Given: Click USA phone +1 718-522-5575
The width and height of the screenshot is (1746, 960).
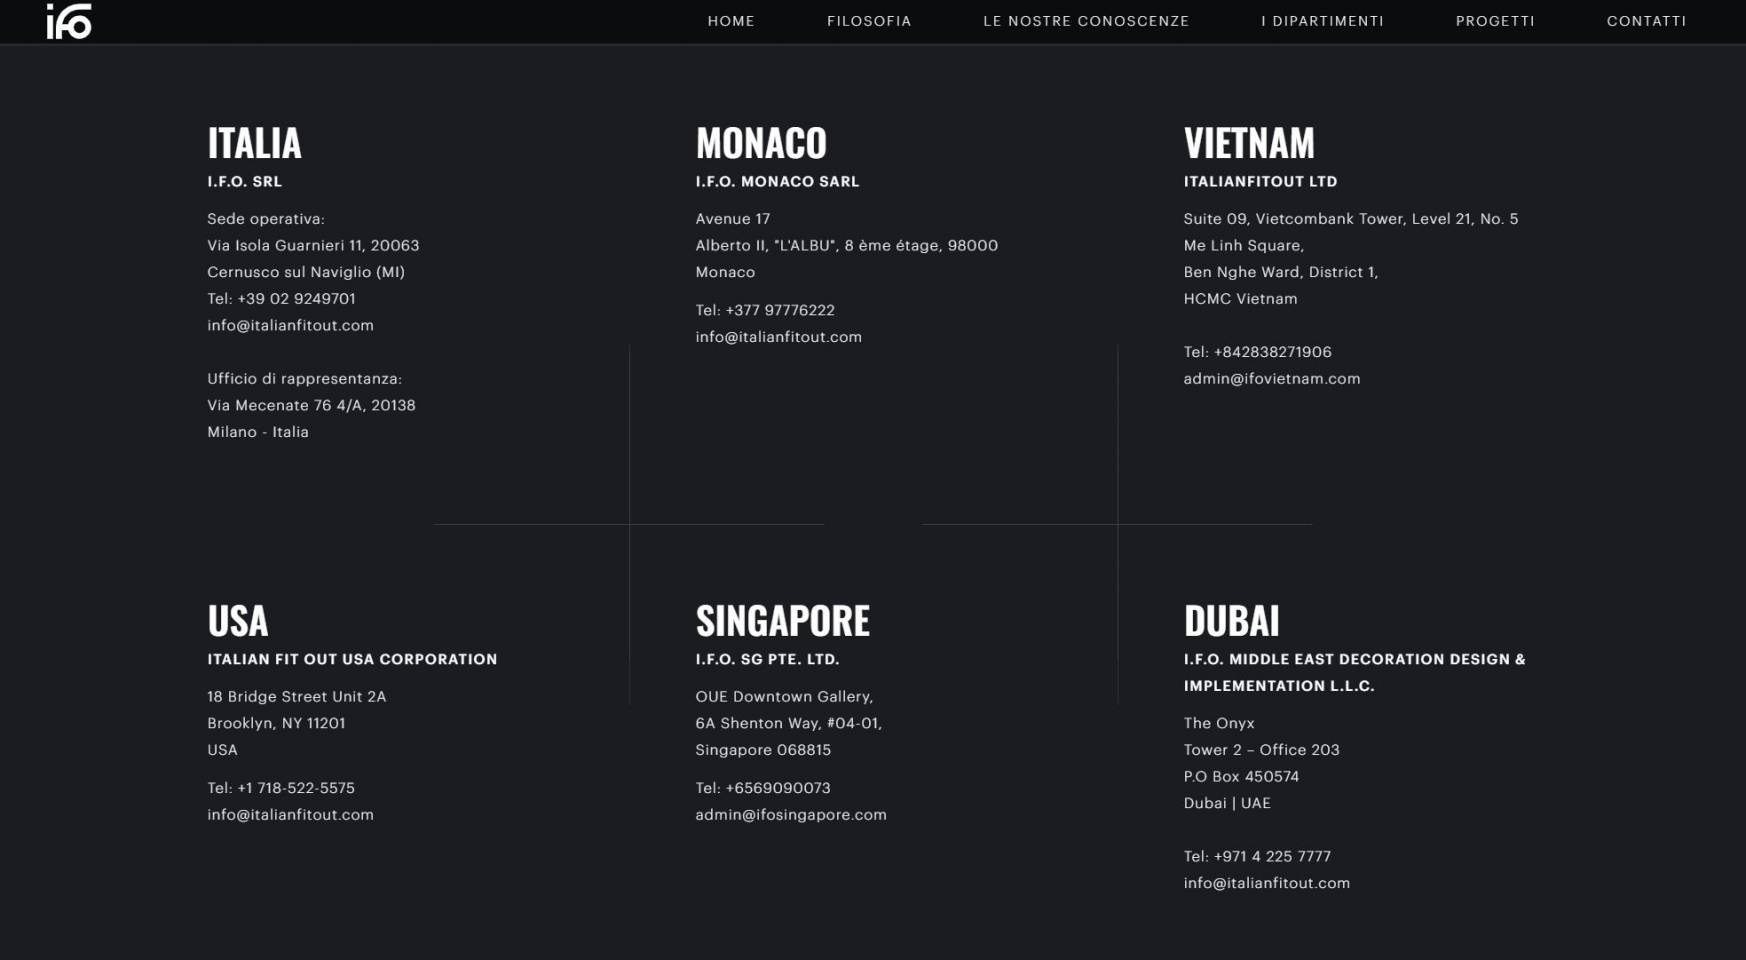Looking at the screenshot, I should point(296,788).
